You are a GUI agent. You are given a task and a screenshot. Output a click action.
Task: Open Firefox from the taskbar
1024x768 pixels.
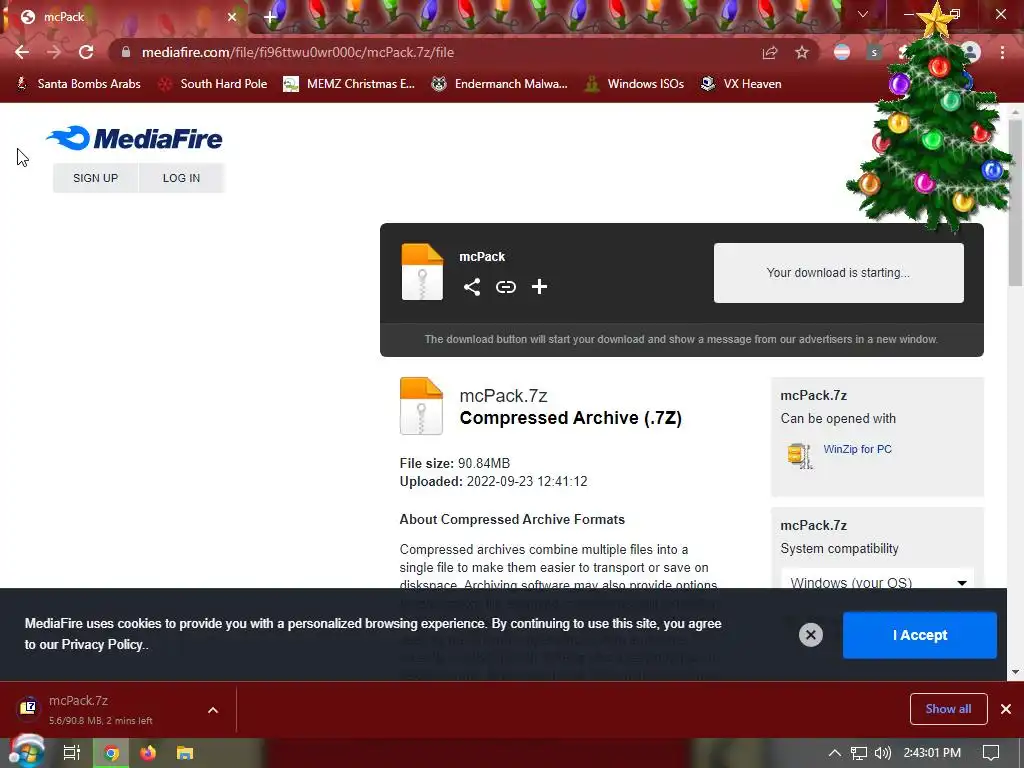pos(148,753)
